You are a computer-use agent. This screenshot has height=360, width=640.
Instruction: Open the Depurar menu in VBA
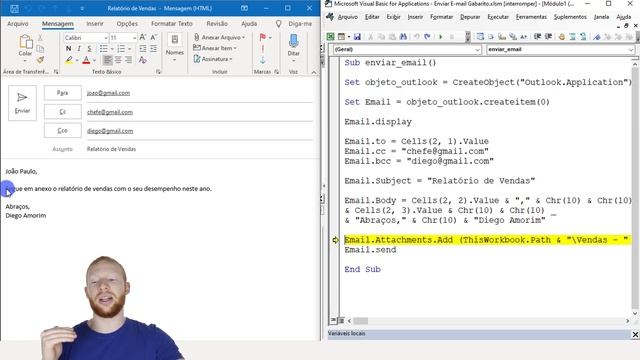click(470, 17)
